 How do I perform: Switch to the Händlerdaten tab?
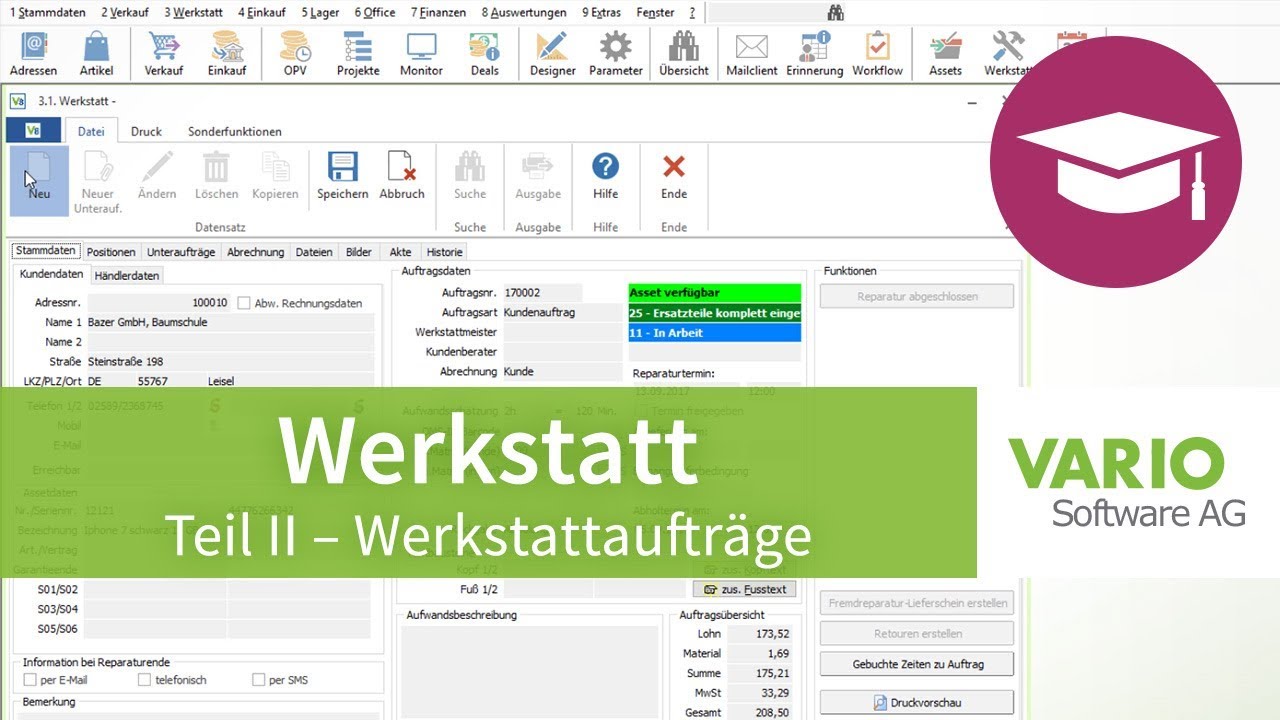point(127,276)
